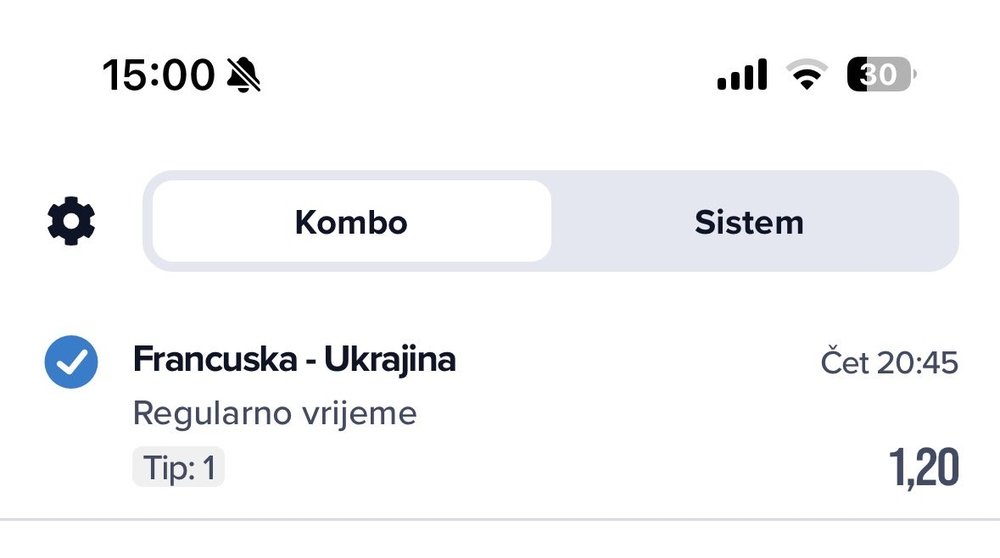Tap the Čet 20:45 kickoff time
1000x558 pixels.
890,362
